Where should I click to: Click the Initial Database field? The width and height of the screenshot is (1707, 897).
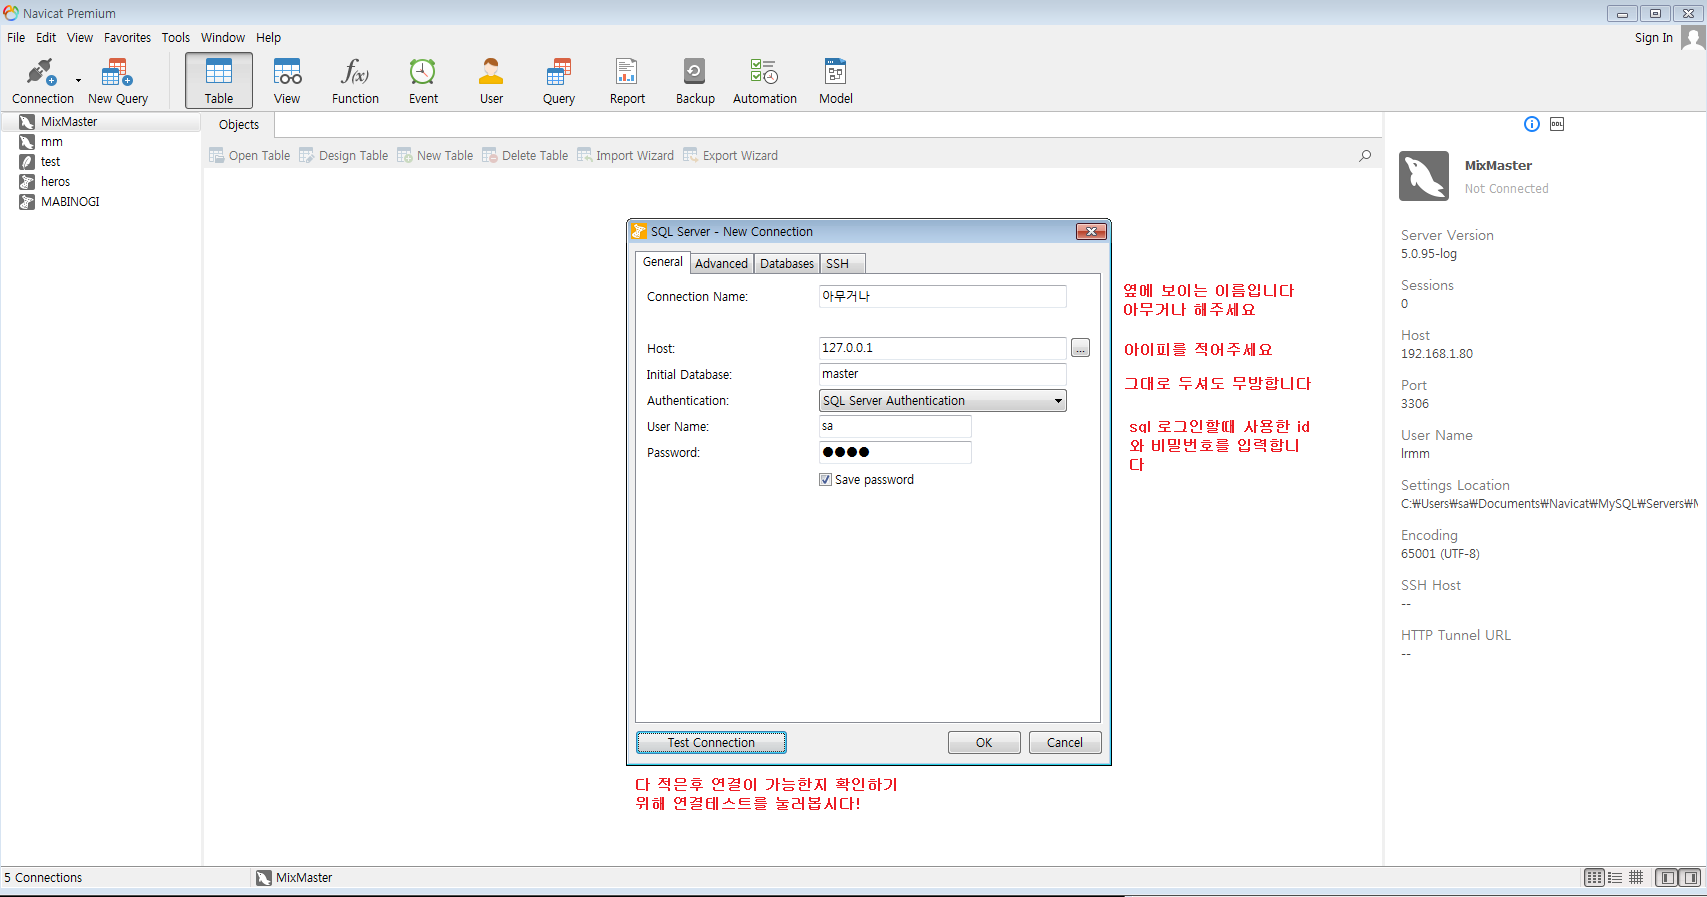click(x=942, y=374)
